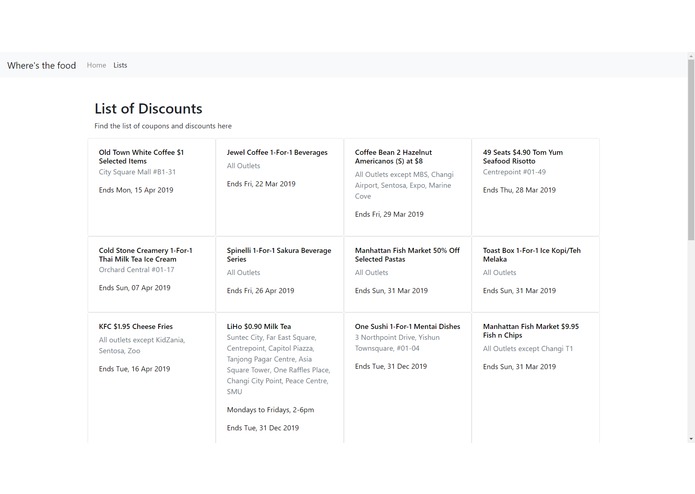Open KFC $1.95 Cheese Fries title
Viewport: 695px width, 494px height.
(x=136, y=327)
